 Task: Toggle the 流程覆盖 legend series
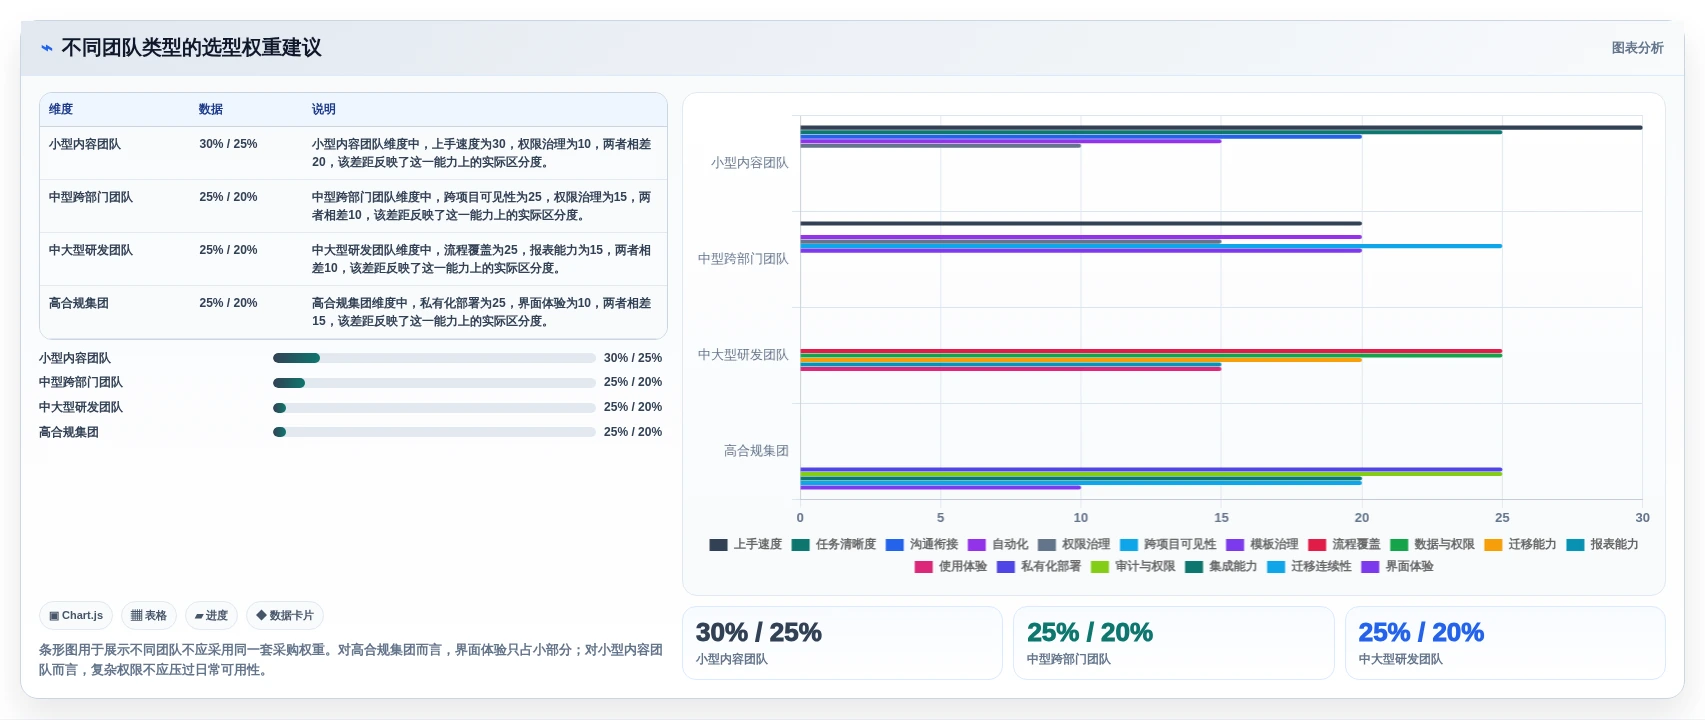pos(1343,545)
